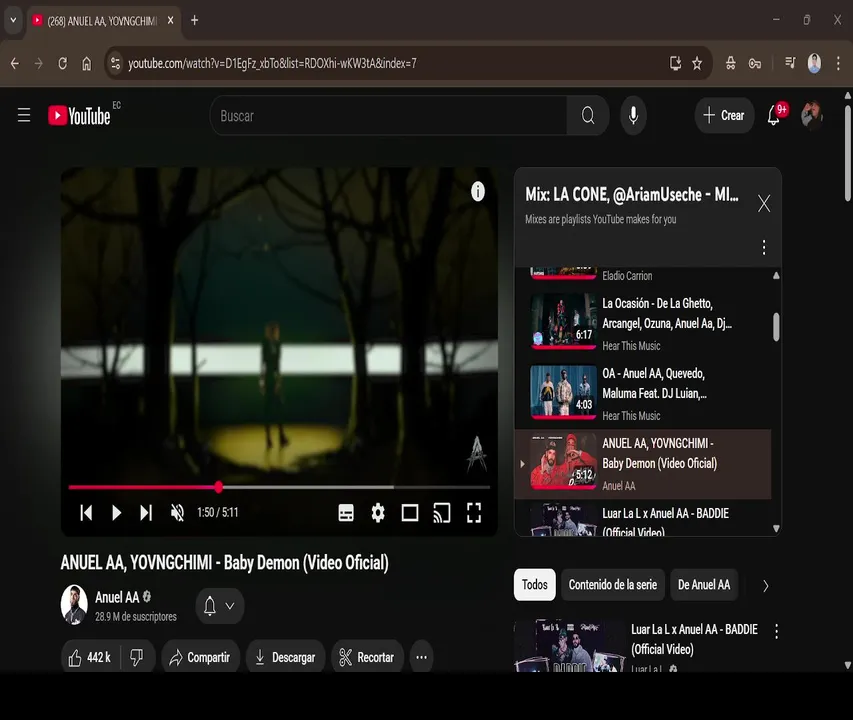Screen dimensions: 853x720
Task: Dislike the video
Action: 137,657
